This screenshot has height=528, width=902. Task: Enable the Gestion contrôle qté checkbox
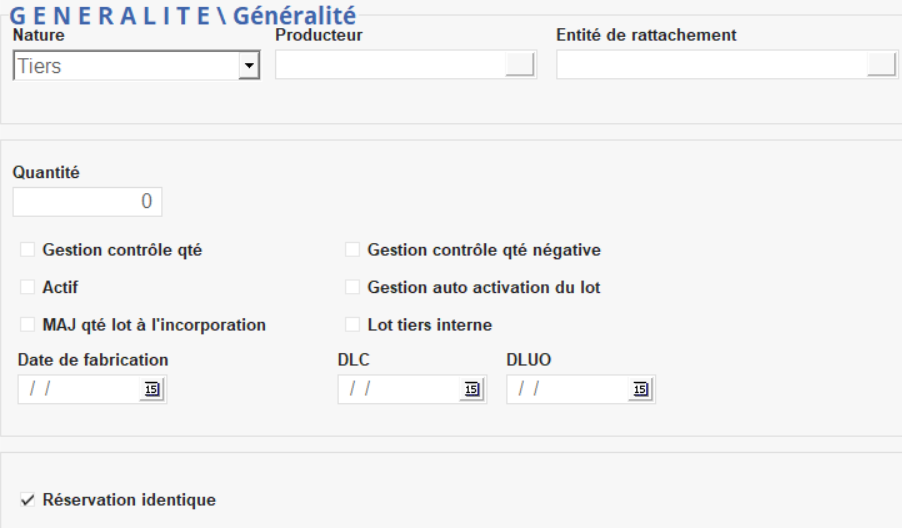point(28,250)
